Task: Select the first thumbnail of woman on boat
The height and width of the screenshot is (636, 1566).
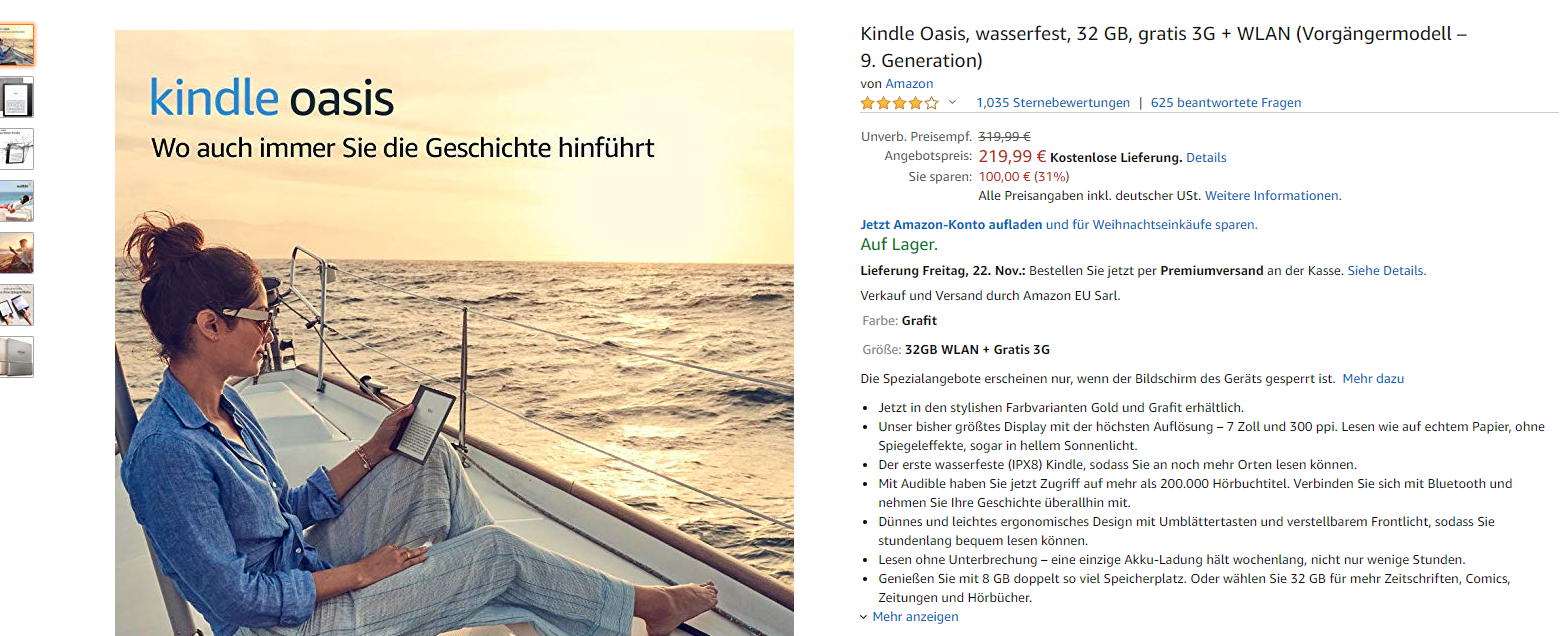Action: point(16,44)
